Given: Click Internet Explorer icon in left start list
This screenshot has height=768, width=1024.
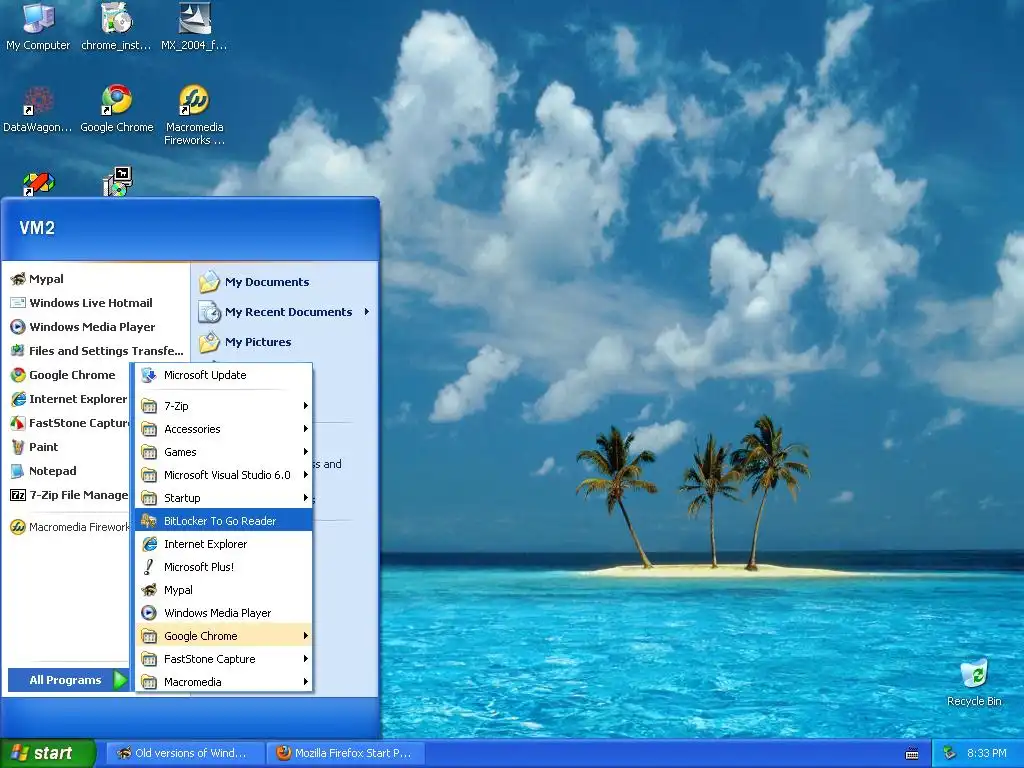Looking at the screenshot, I should click(x=18, y=398).
